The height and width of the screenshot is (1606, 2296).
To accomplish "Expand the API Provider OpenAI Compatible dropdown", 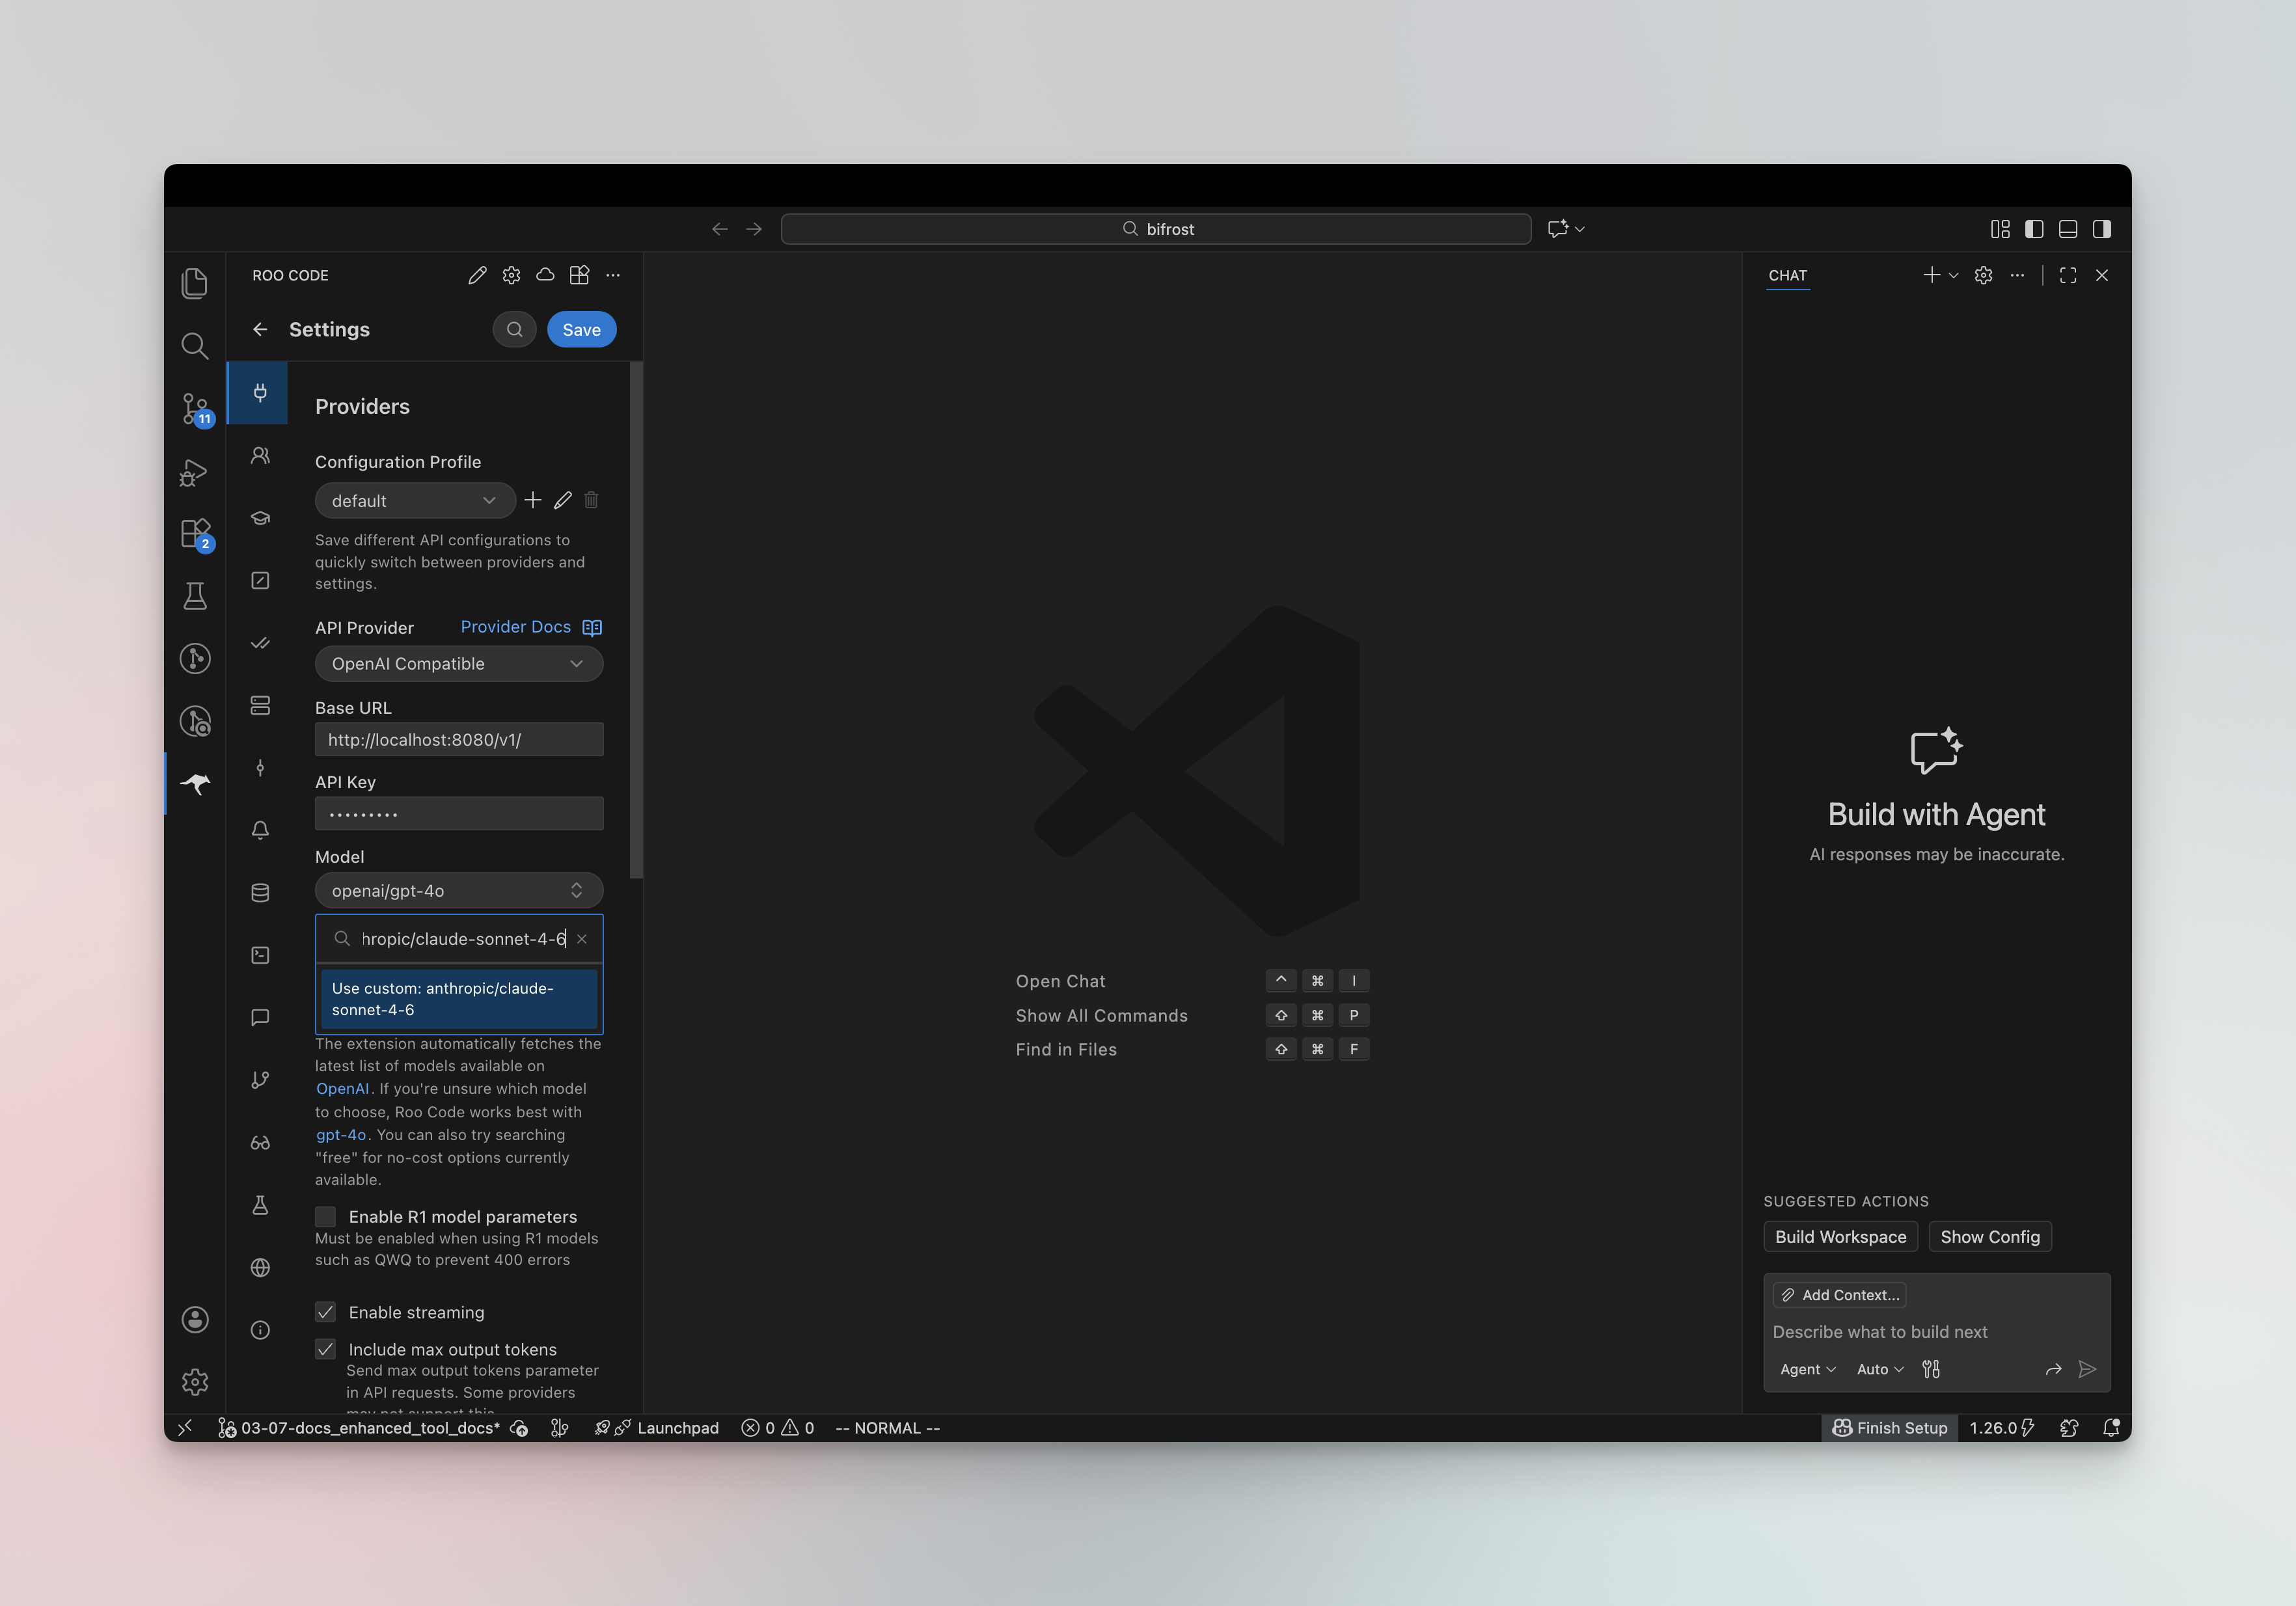I will 458,664.
